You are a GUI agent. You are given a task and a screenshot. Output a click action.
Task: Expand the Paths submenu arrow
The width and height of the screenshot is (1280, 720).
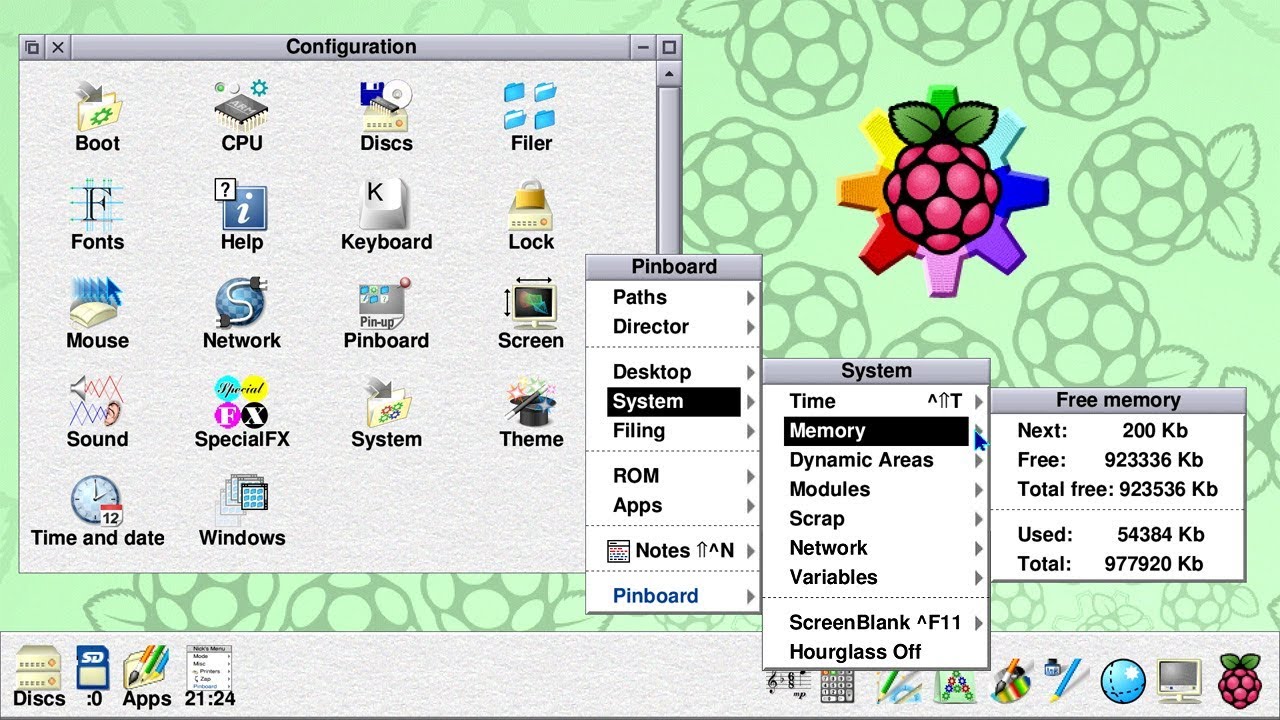750,297
